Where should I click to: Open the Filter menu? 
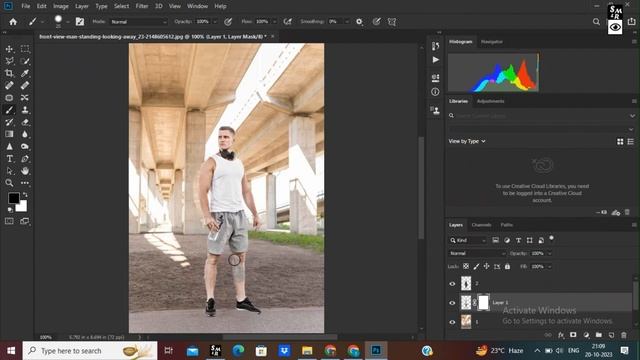pyautogui.click(x=142, y=6)
